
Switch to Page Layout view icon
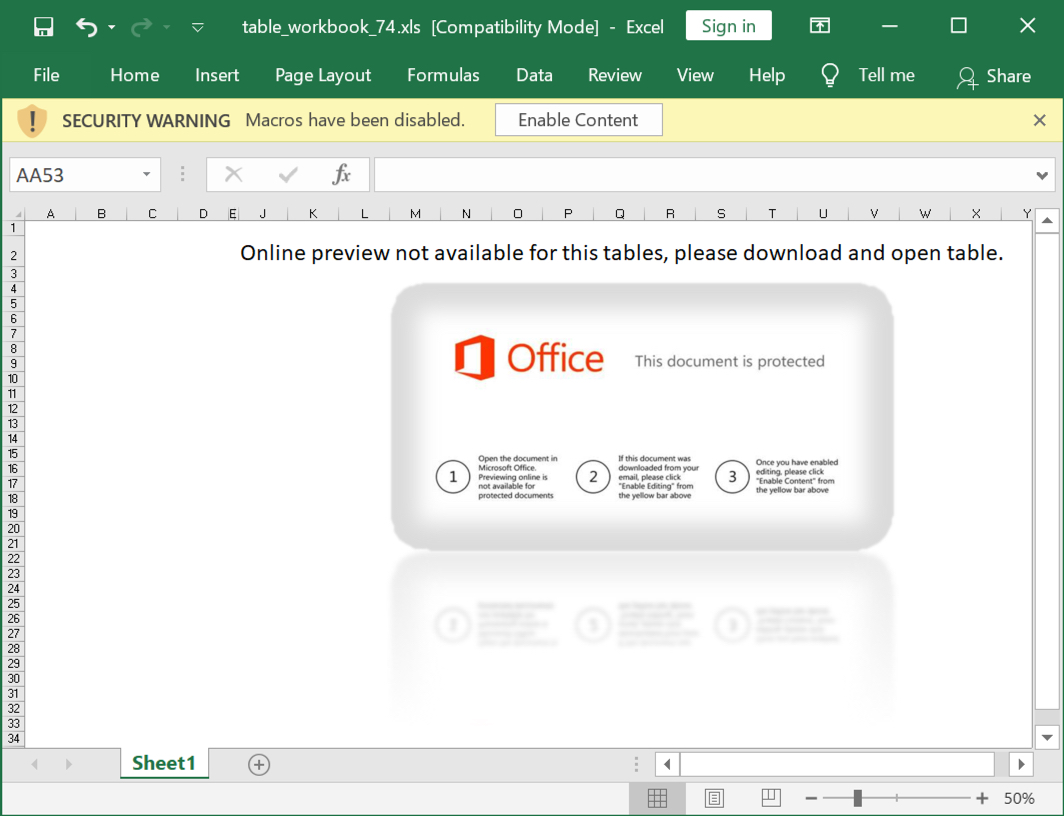coord(714,798)
